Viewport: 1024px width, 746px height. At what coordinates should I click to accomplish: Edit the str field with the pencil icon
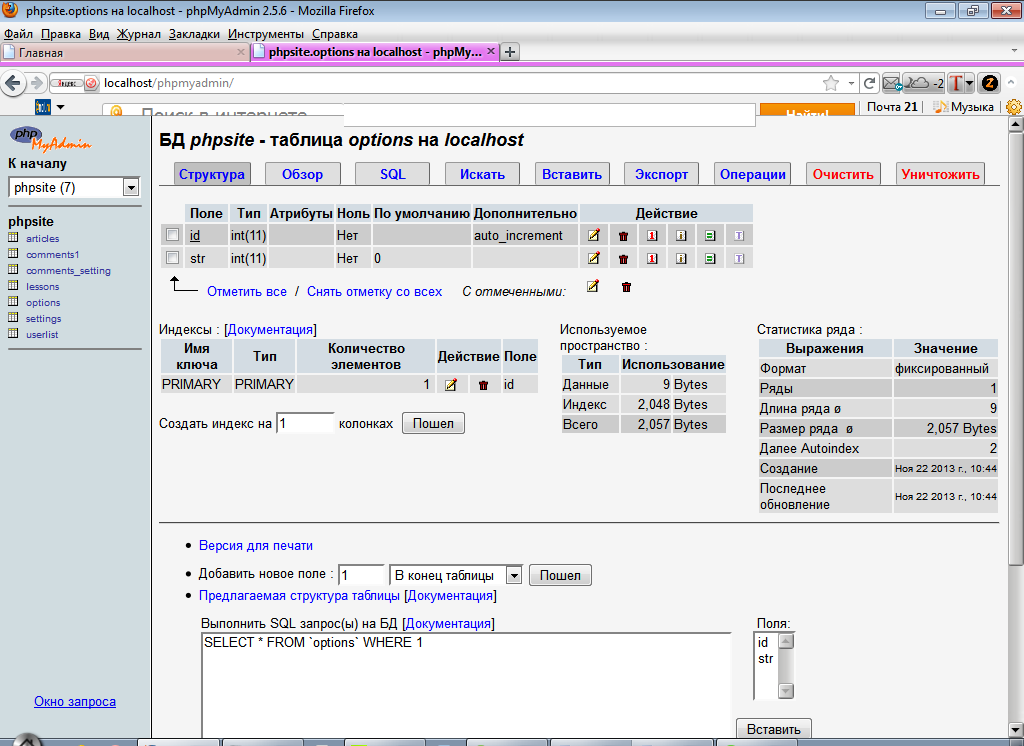594,258
